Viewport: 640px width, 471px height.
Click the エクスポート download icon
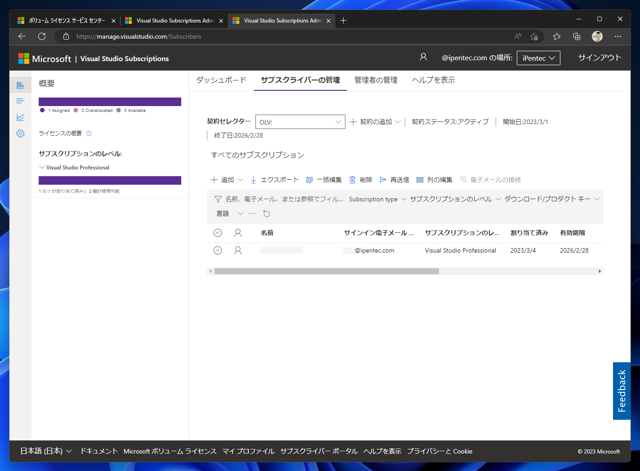(x=254, y=180)
